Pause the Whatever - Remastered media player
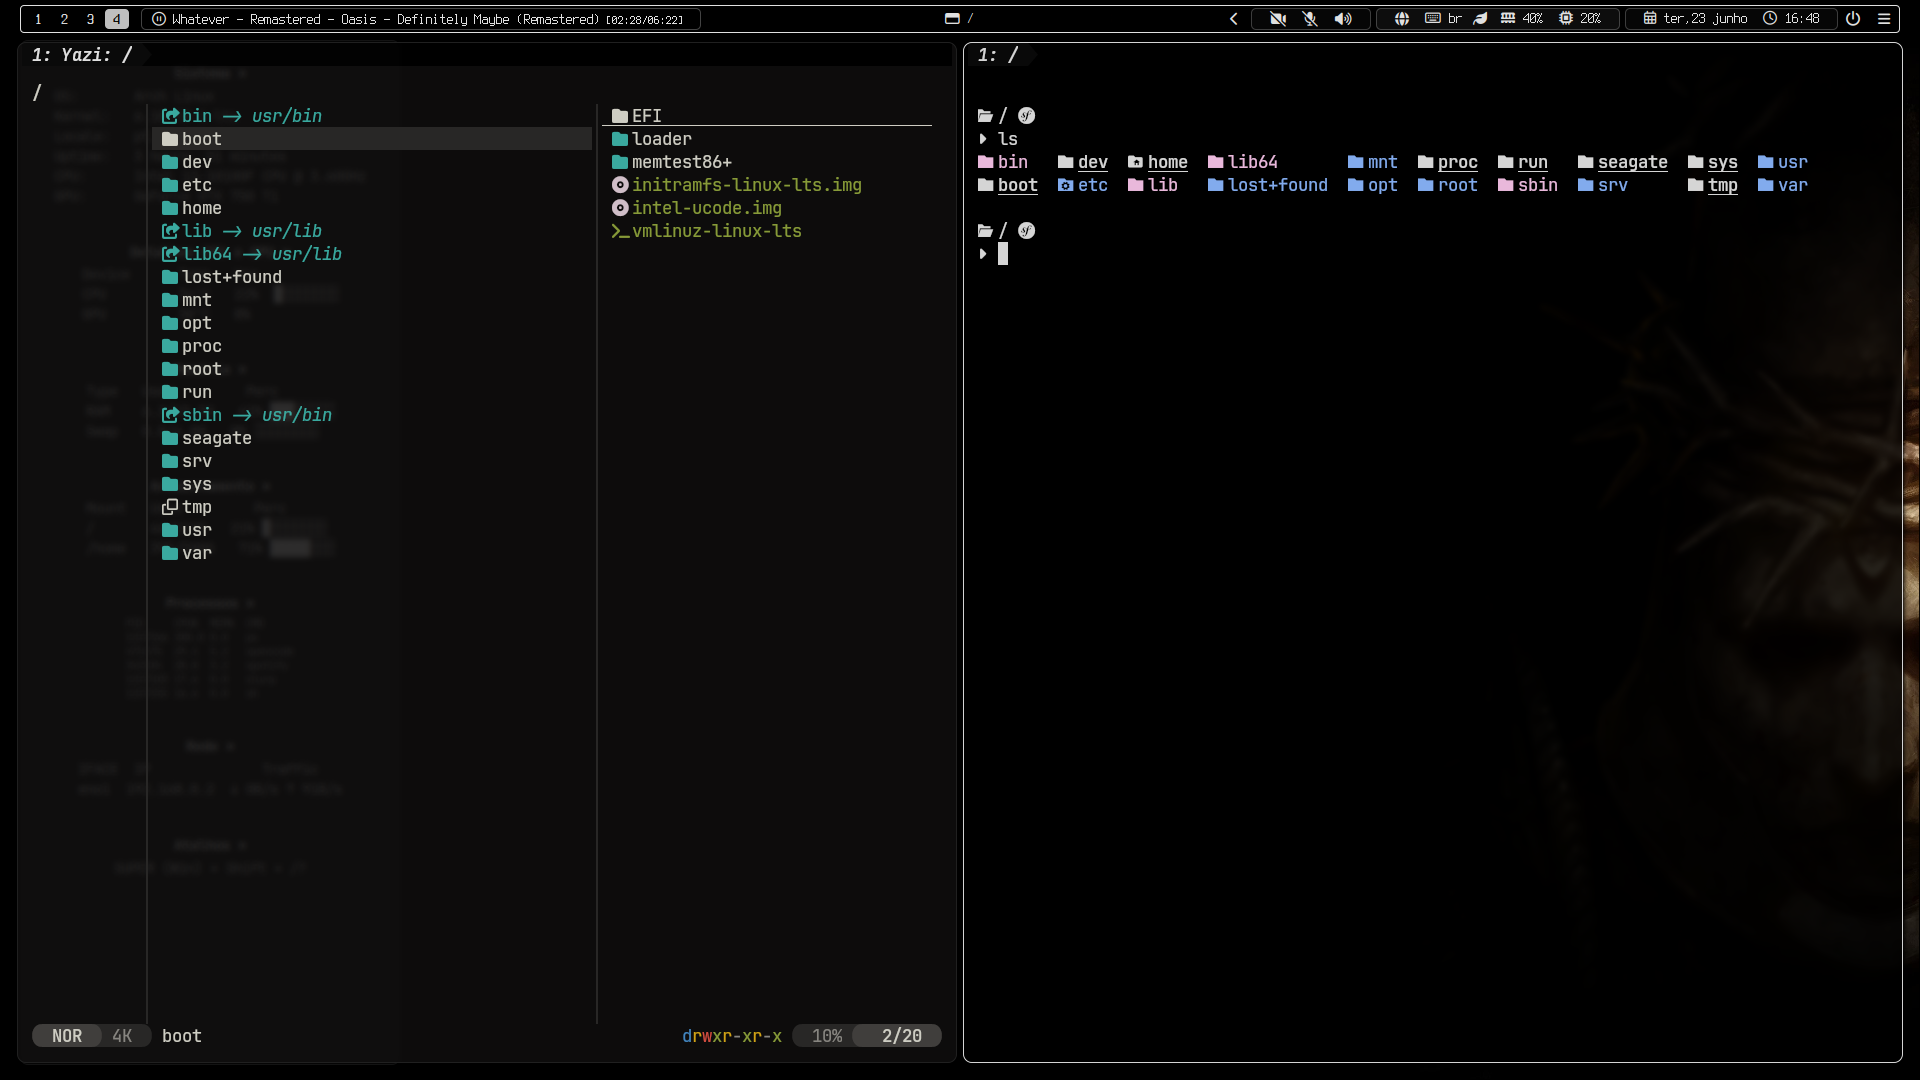The height and width of the screenshot is (1080, 1920). tap(159, 19)
